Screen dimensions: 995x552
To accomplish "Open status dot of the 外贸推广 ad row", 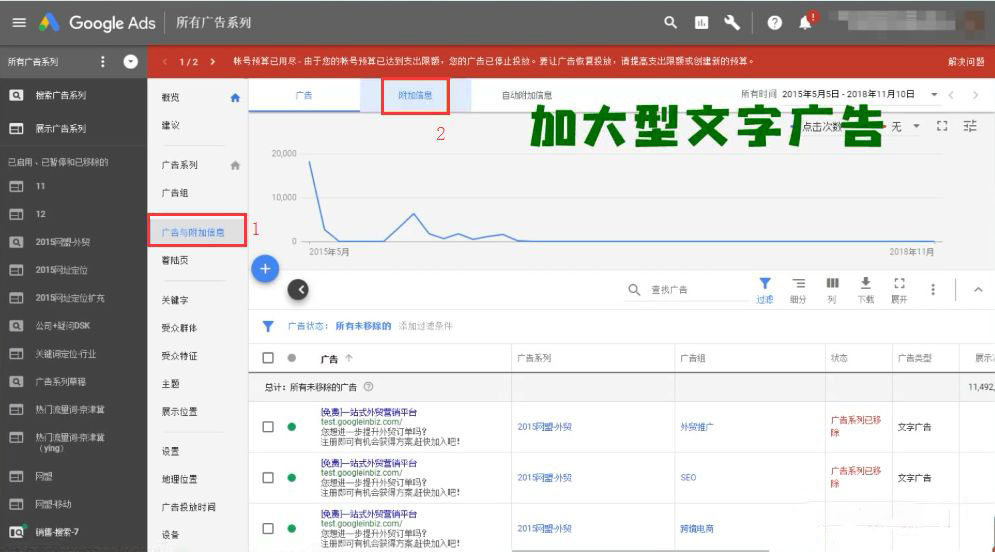I will [292, 427].
